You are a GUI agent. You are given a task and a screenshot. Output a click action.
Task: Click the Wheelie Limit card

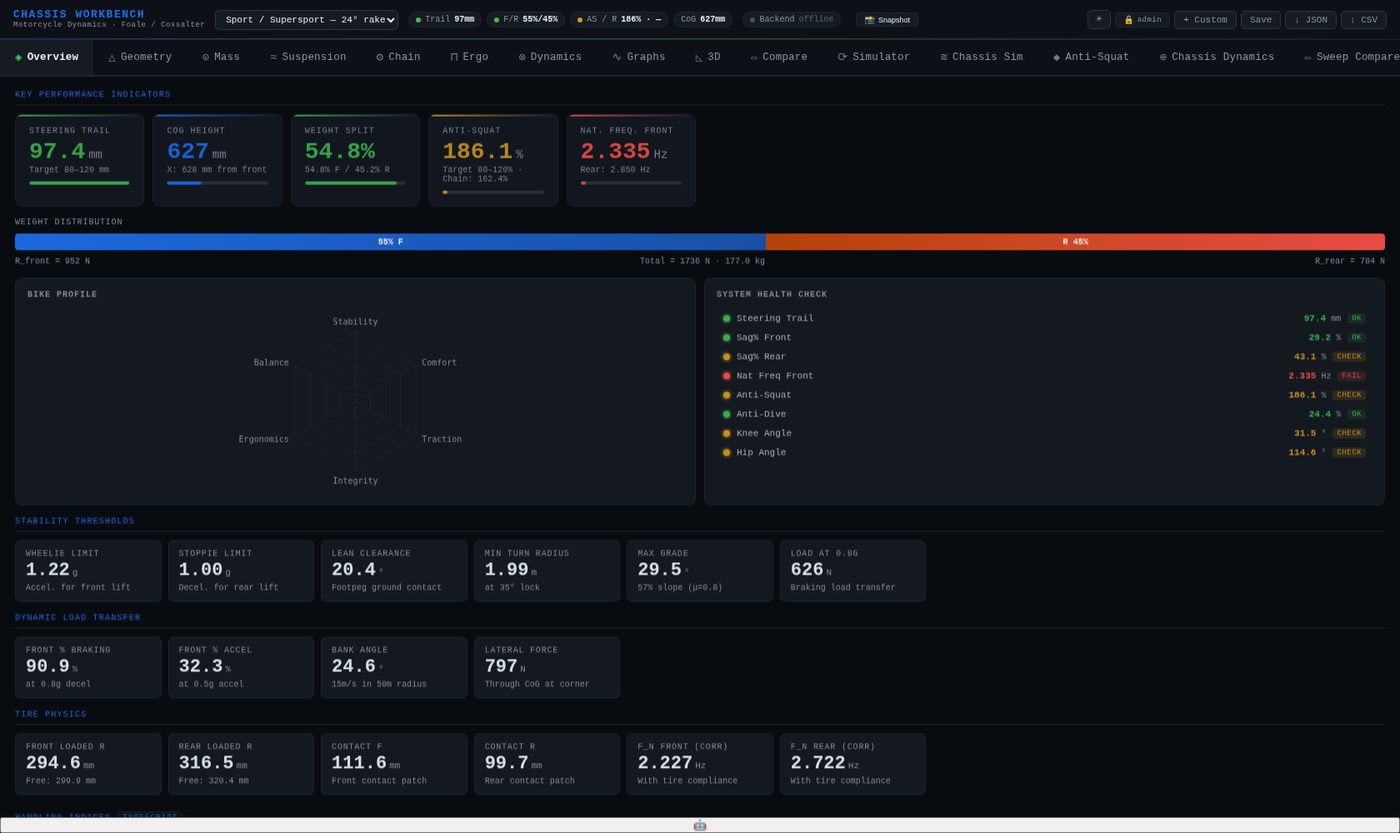tap(88, 571)
